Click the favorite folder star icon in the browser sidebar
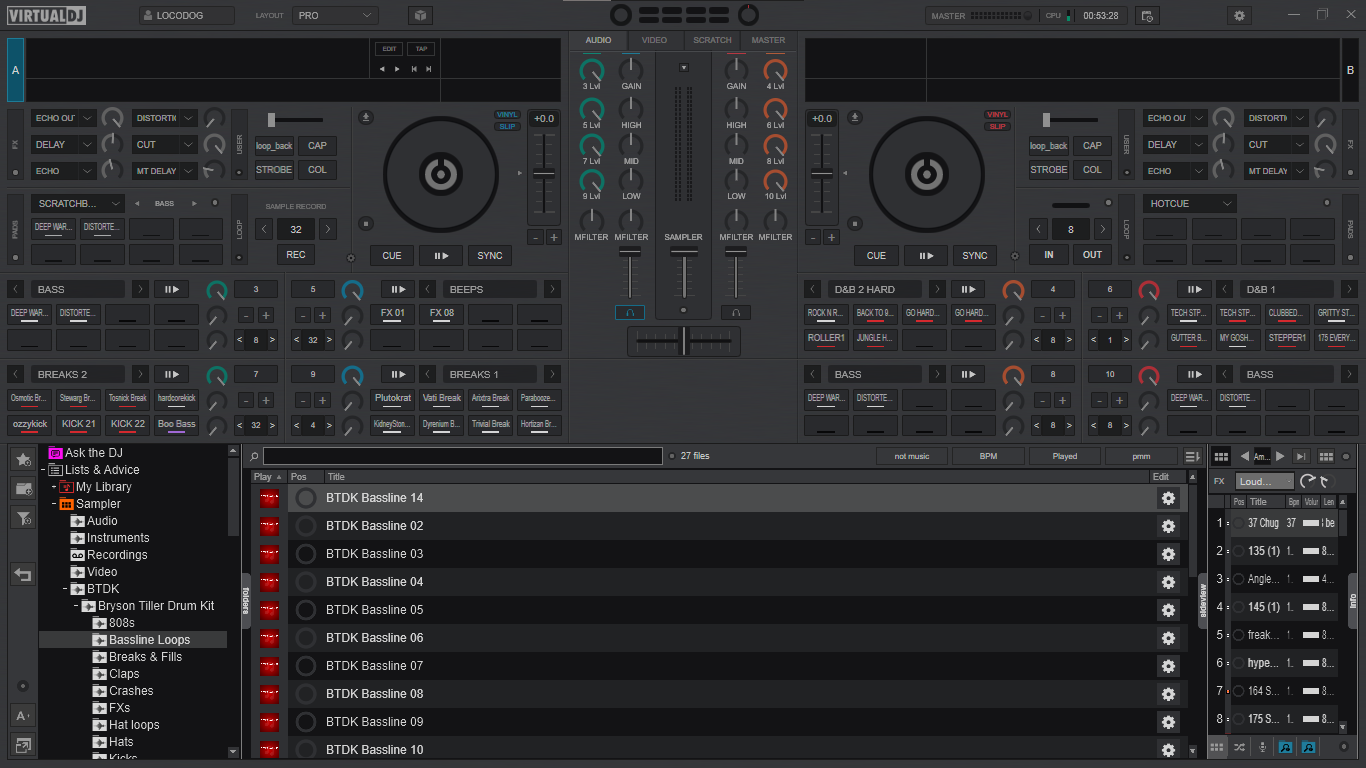 [x=23, y=459]
